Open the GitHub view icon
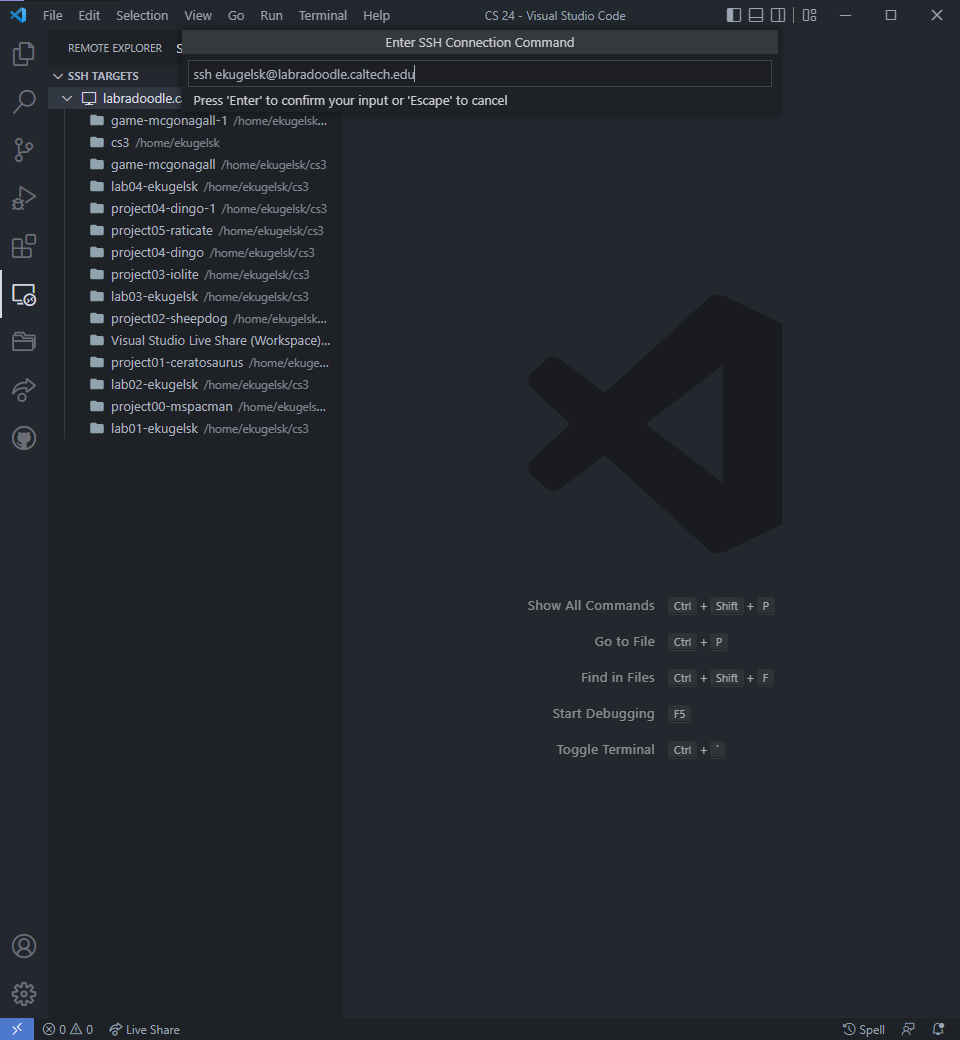This screenshot has width=960, height=1040. [24, 438]
